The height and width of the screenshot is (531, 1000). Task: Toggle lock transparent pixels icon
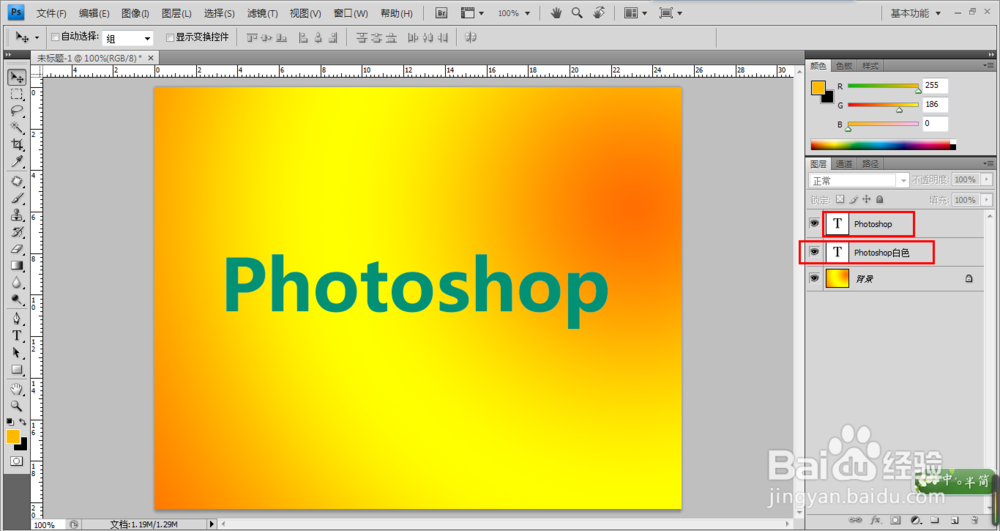(840, 200)
